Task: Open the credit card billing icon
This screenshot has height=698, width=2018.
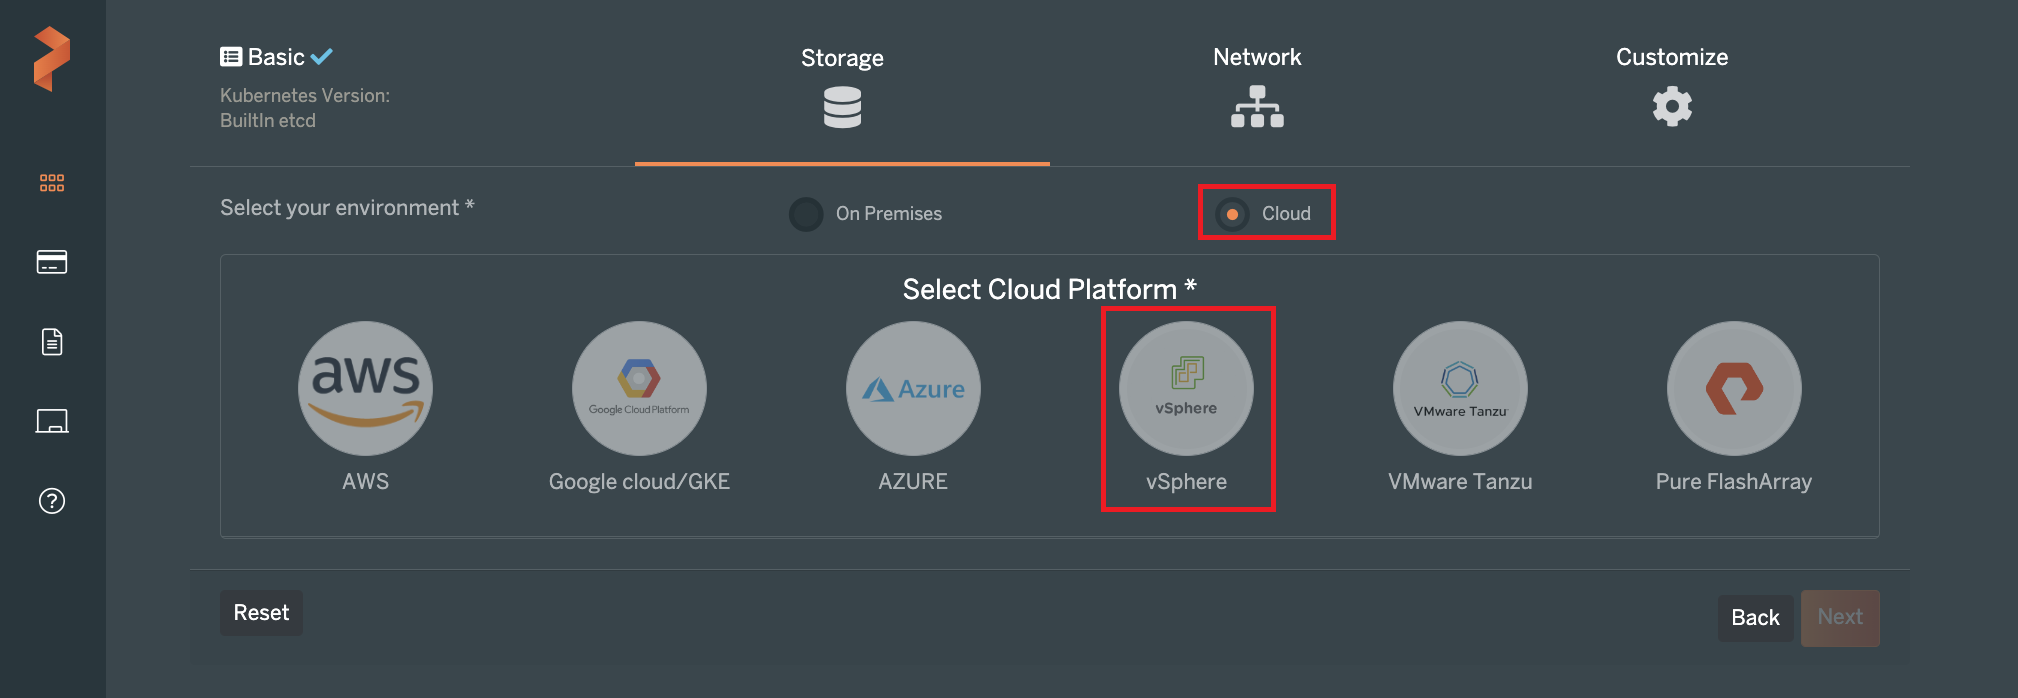Action: pyautogui.click(x=52, y=262)
